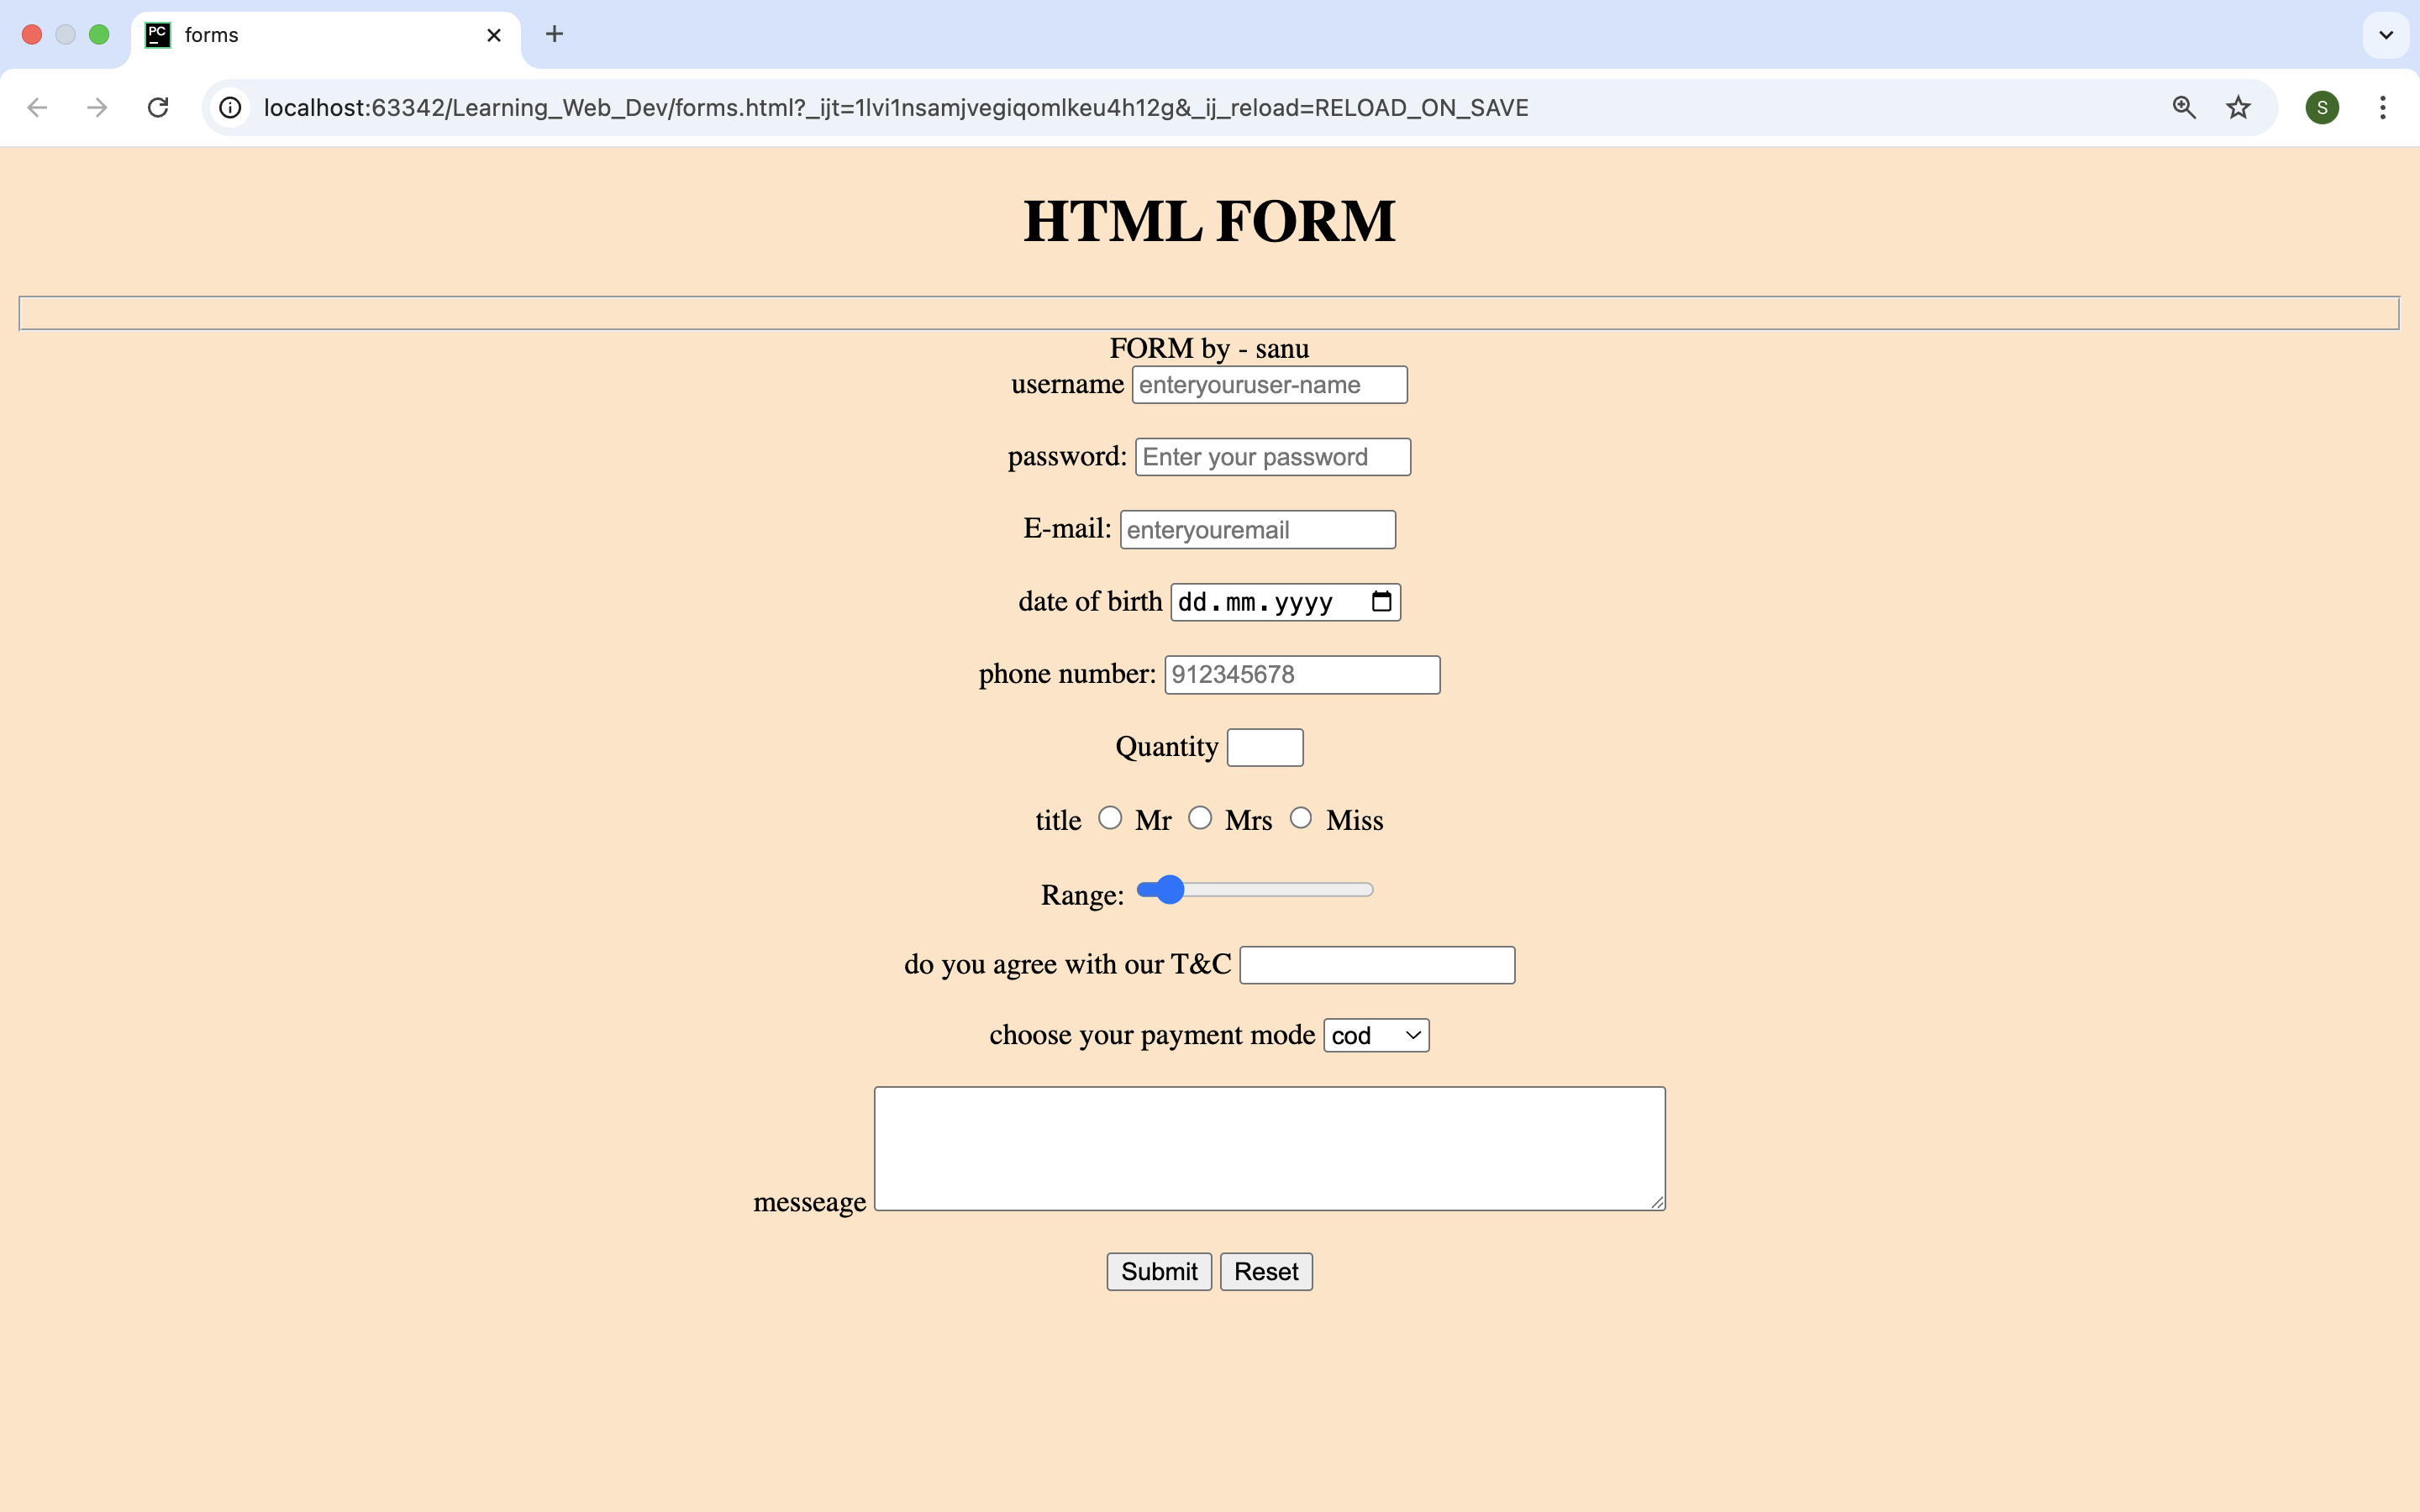Click the site info icon in address bar

click(x=229, y=107)
